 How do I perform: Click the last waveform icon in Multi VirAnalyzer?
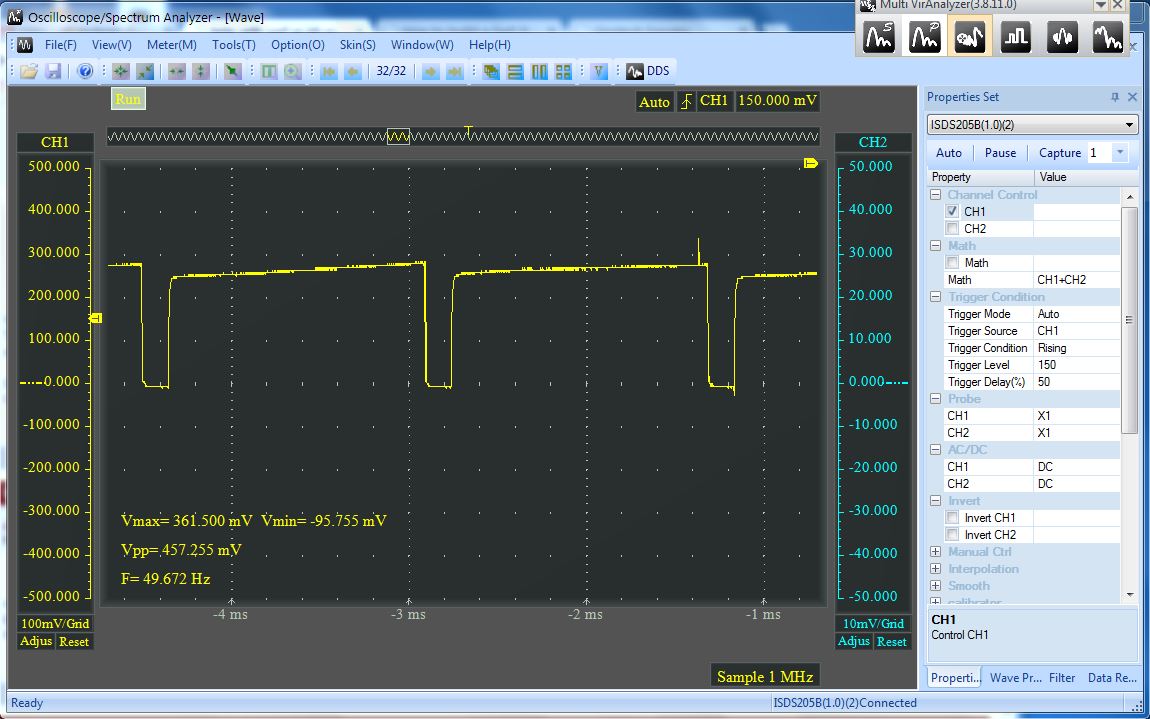tap(1107, 35)
